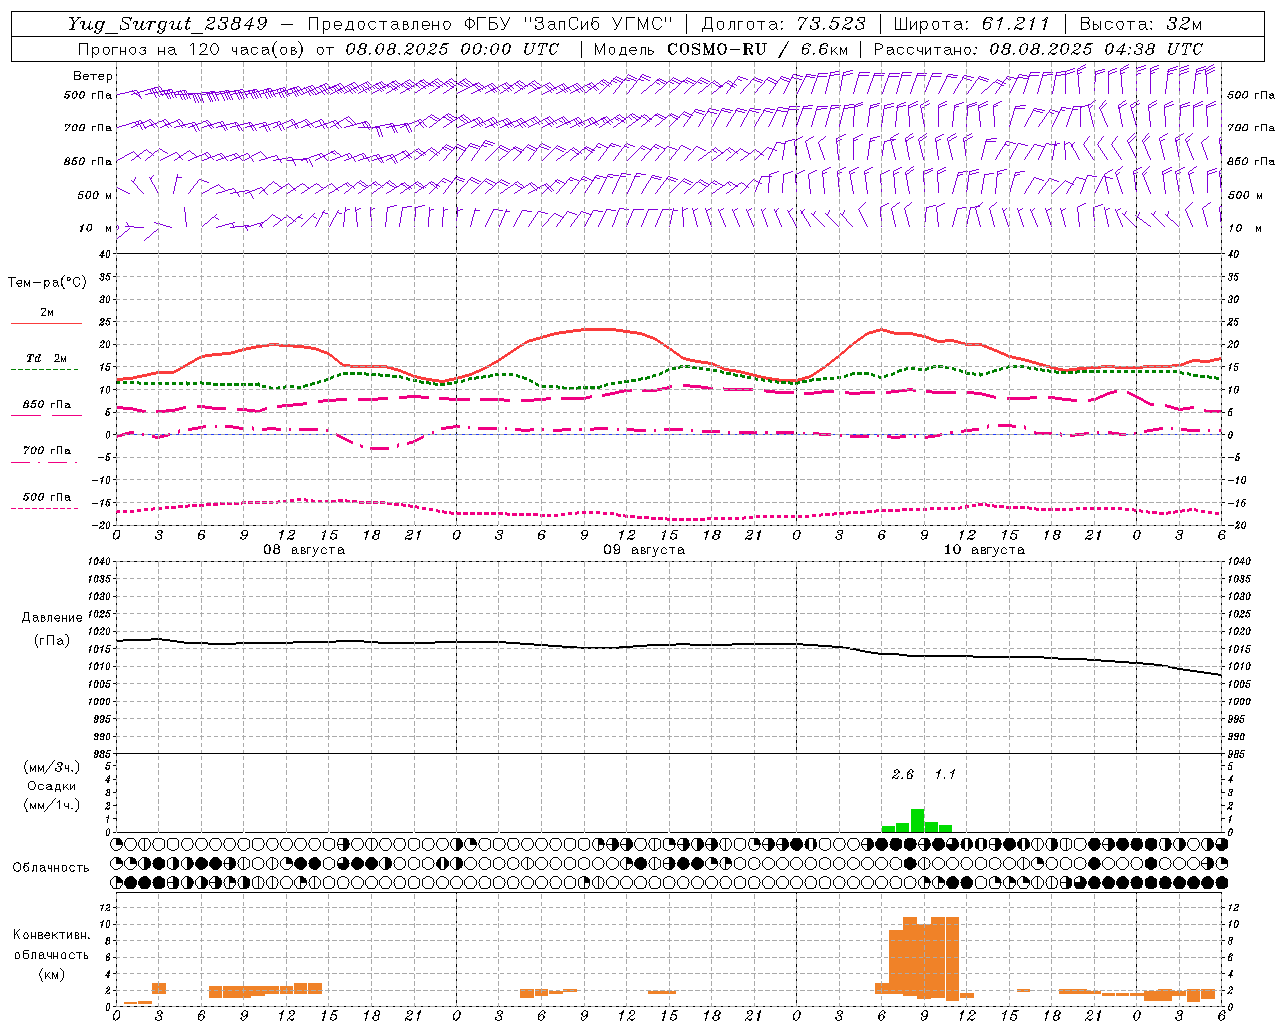Click the Td 2м dew point legend label
Viewport: 1280px width, 1024px height.
pos(46,358)
